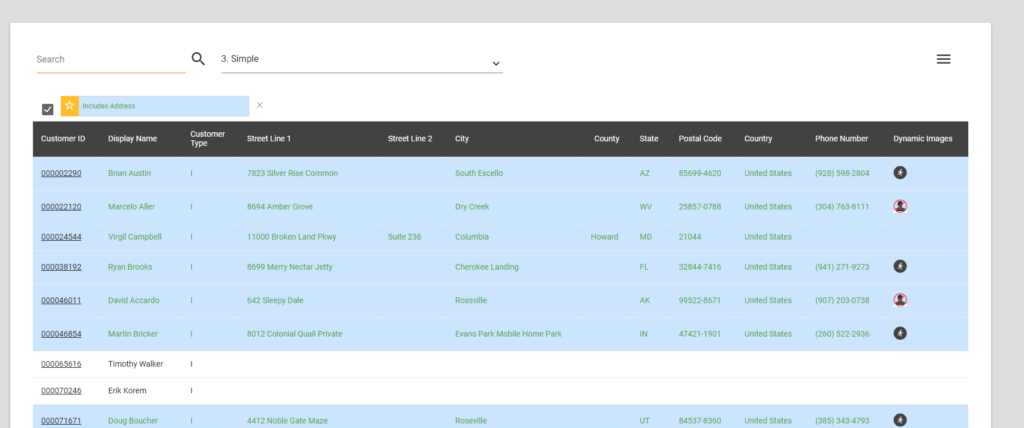Click the Postal Code column header

[x=700, y=139]
